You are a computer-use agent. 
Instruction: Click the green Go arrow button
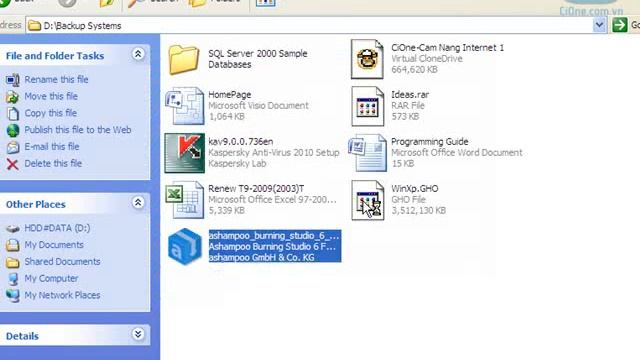click(x=620, y=25)
